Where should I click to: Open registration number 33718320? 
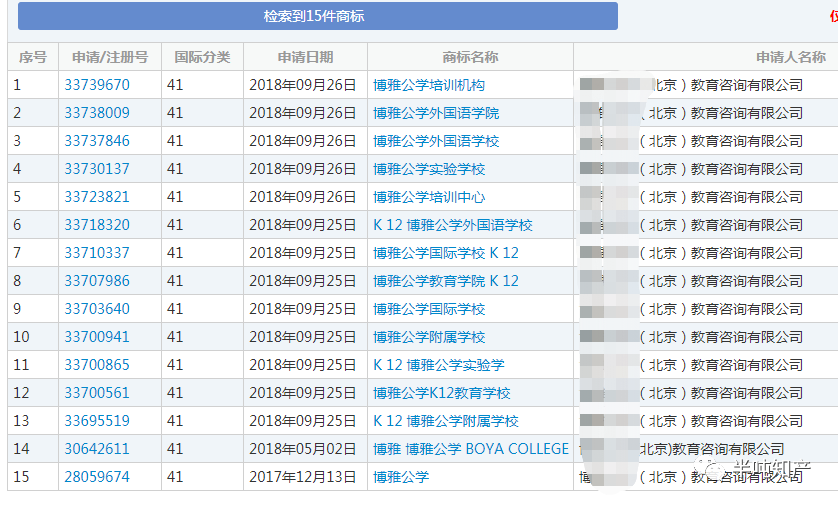click(97, 225)
